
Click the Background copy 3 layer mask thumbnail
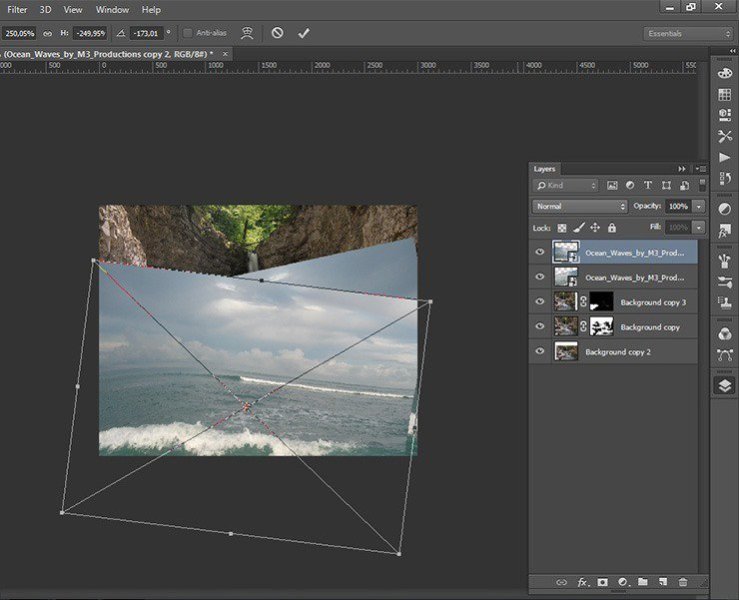(602, 301)
